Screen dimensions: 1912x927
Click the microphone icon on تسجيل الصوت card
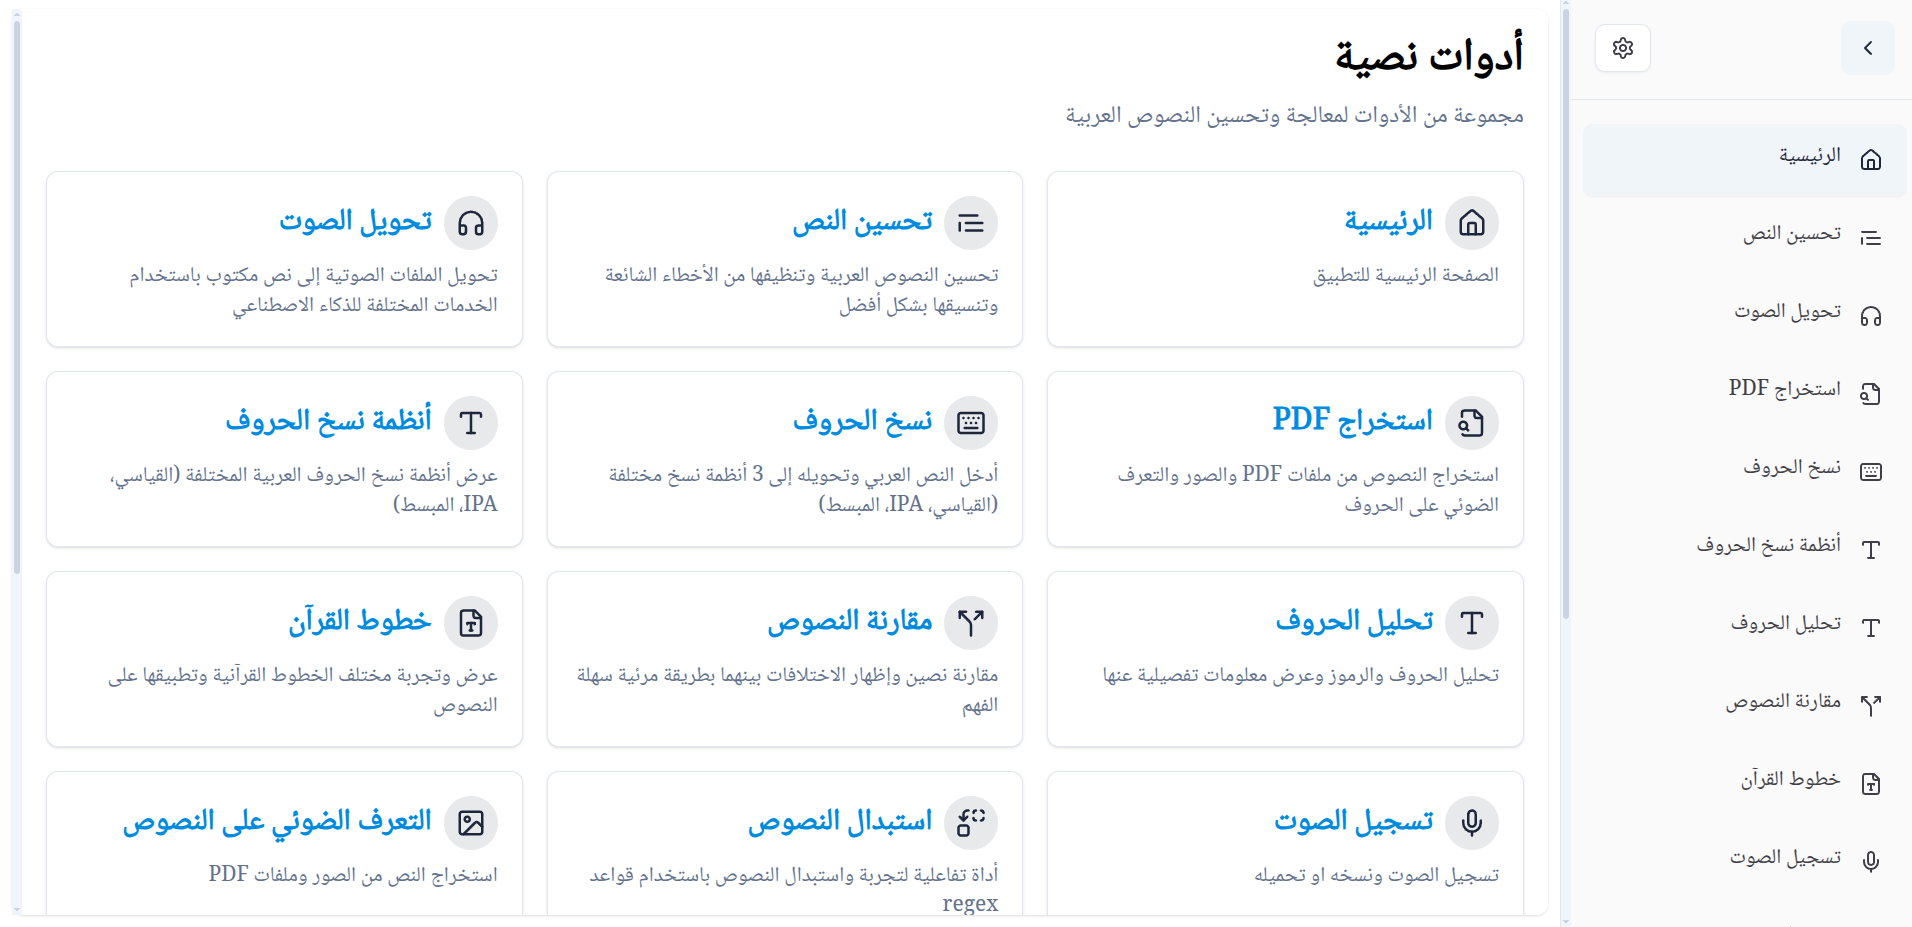[1472, 822]
